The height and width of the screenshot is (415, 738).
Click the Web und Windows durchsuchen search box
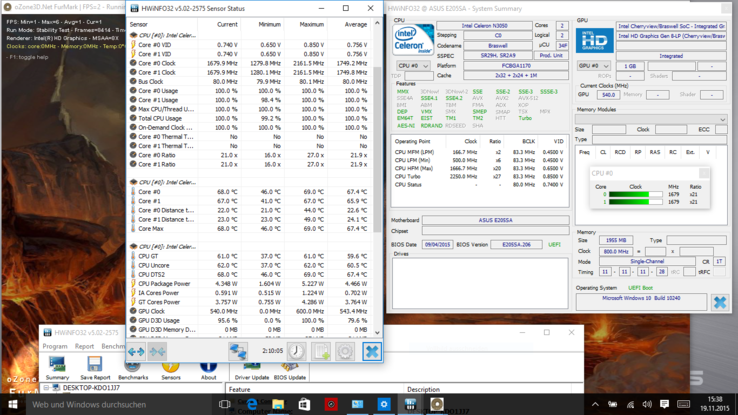(x=120, y=404)
